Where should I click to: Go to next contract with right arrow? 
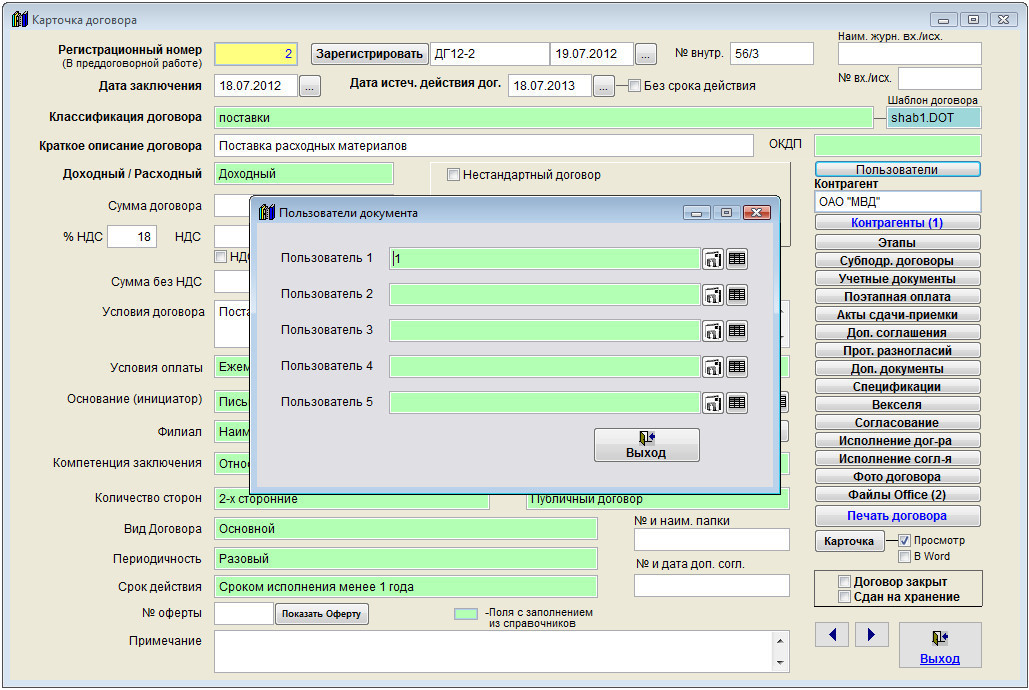coord(871,634)
